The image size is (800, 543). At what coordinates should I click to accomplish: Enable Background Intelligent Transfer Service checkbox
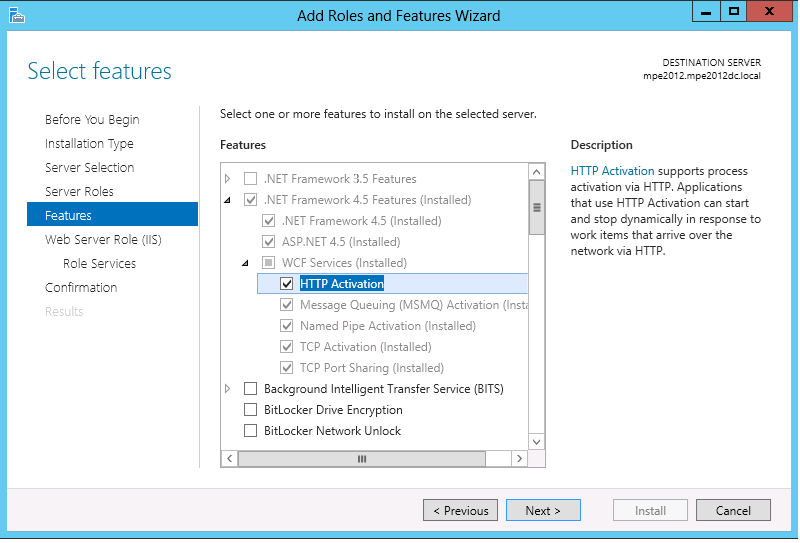tap(251, 388)
